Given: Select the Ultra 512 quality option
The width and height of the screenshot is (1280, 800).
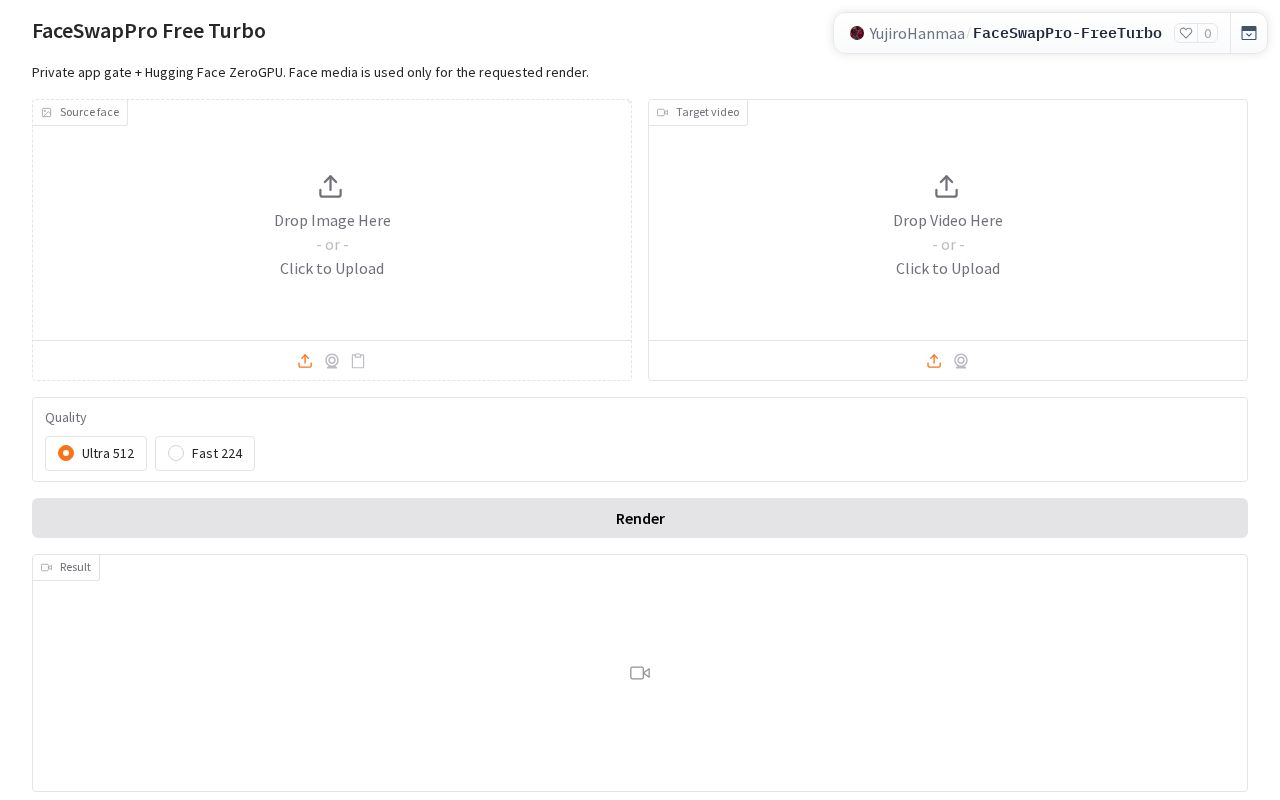Looking at the screenshot, I should coord(96,453).
